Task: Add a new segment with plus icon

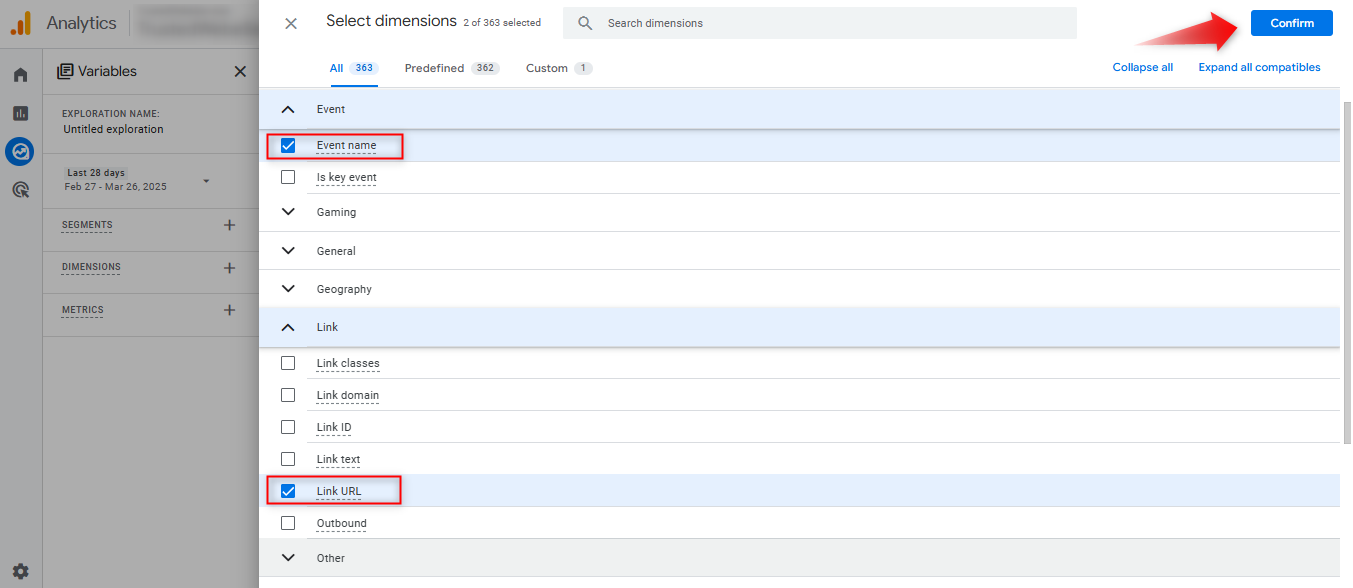Action: pos(229,225)
